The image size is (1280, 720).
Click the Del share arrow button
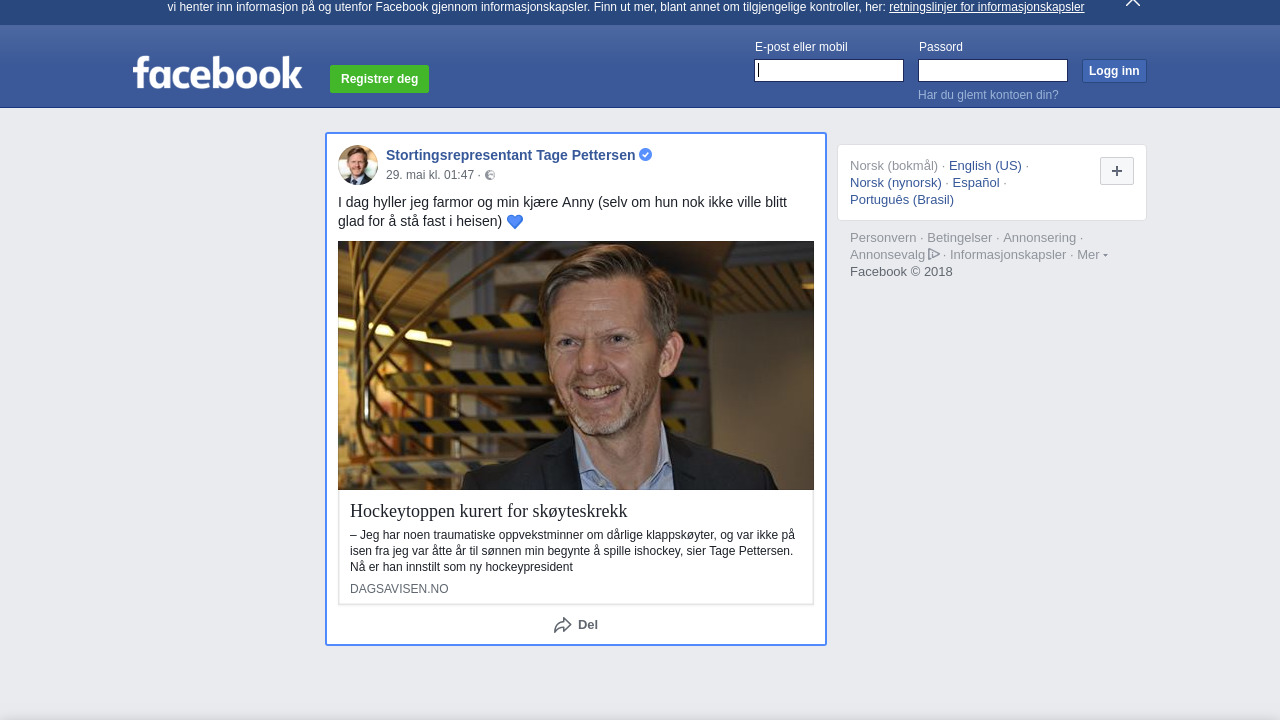pyautogui.click(x=576, y=625)
